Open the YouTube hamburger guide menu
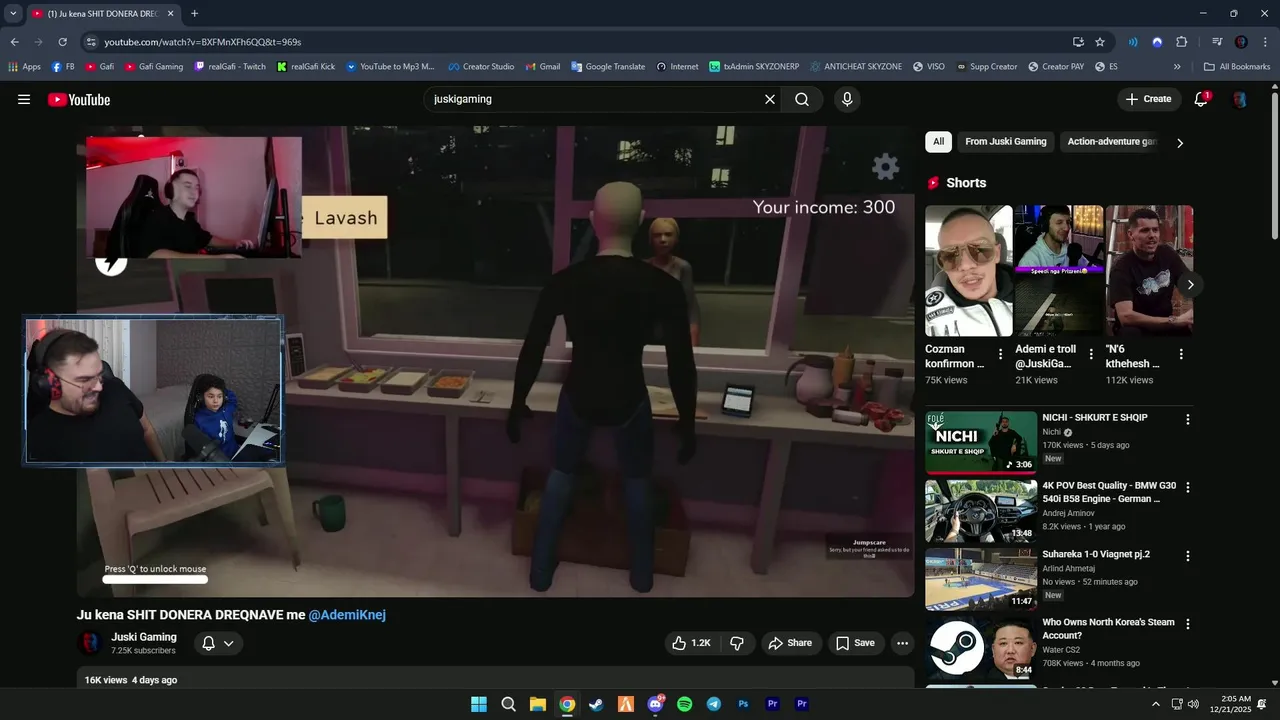This screenshot has height=720, width=1280. click(24, 99)
